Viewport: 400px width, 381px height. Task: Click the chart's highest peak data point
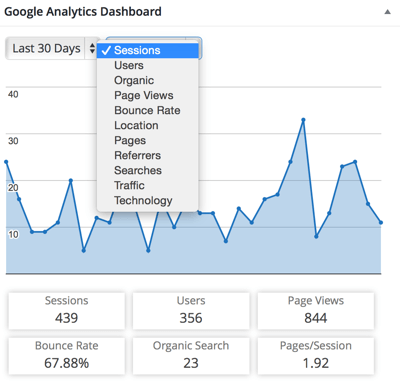(x=303, y=120)
